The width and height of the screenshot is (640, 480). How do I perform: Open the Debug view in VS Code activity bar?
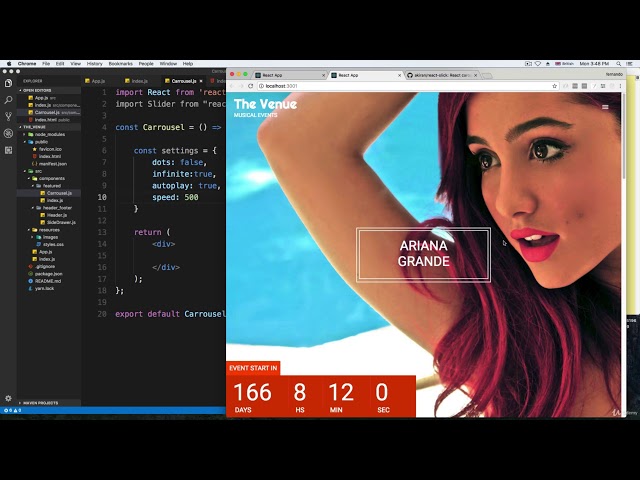tap(8, 133)
